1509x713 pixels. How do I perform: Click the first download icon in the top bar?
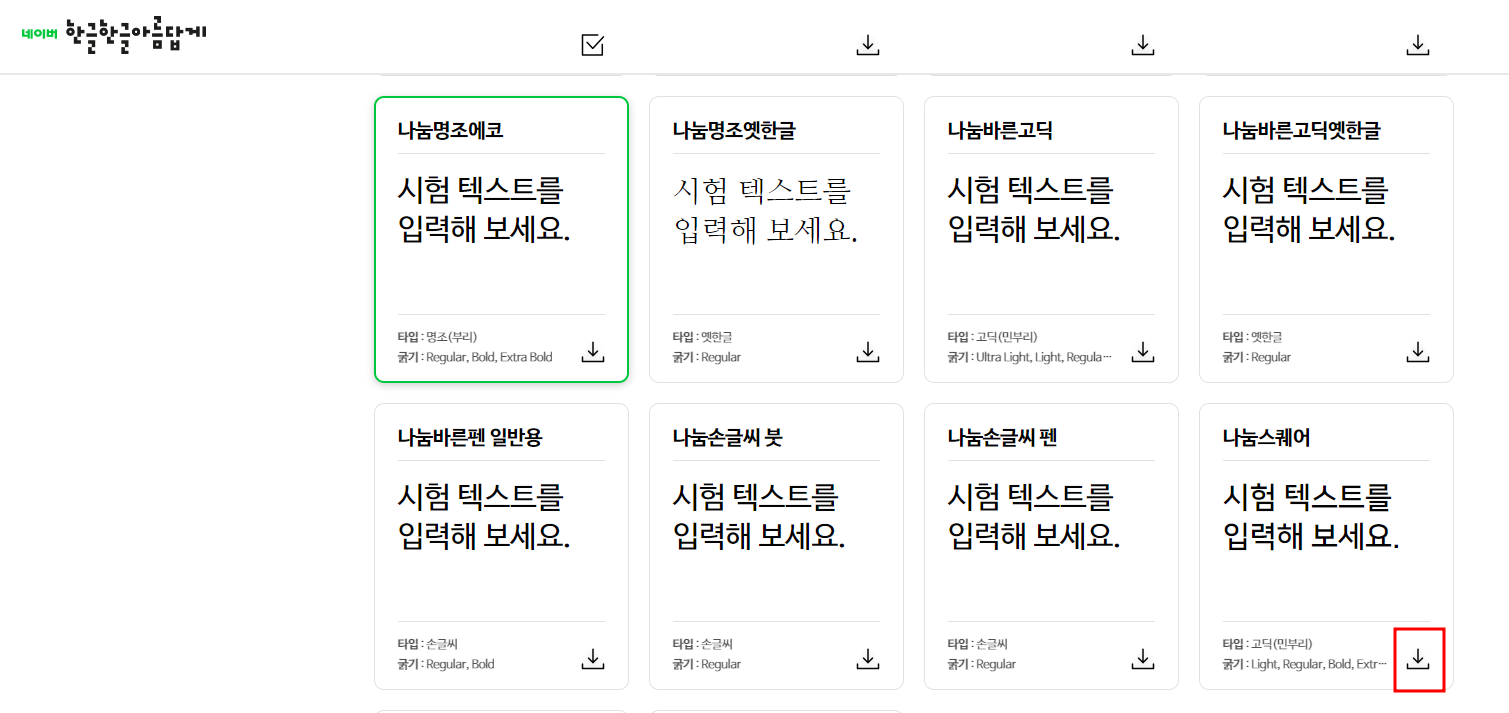click(x=867, y=44)
